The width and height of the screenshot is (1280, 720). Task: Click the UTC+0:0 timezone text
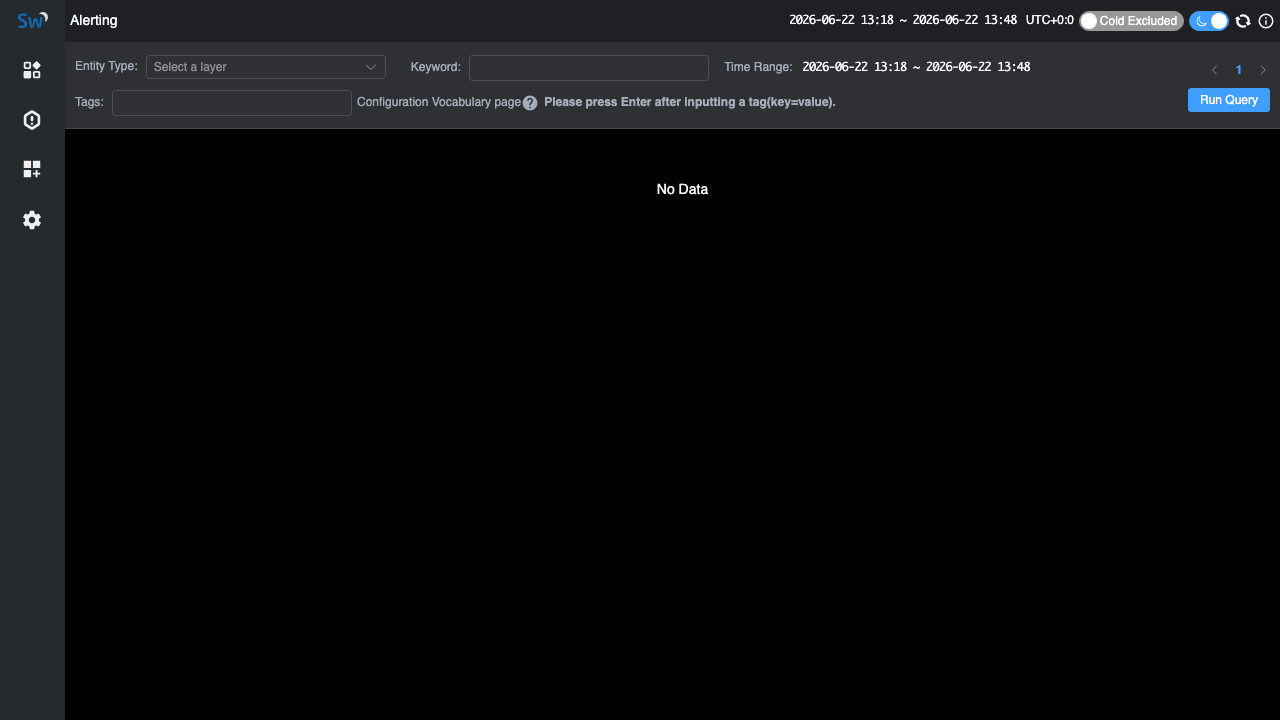pyautogui.click(x=1050, y=20)
